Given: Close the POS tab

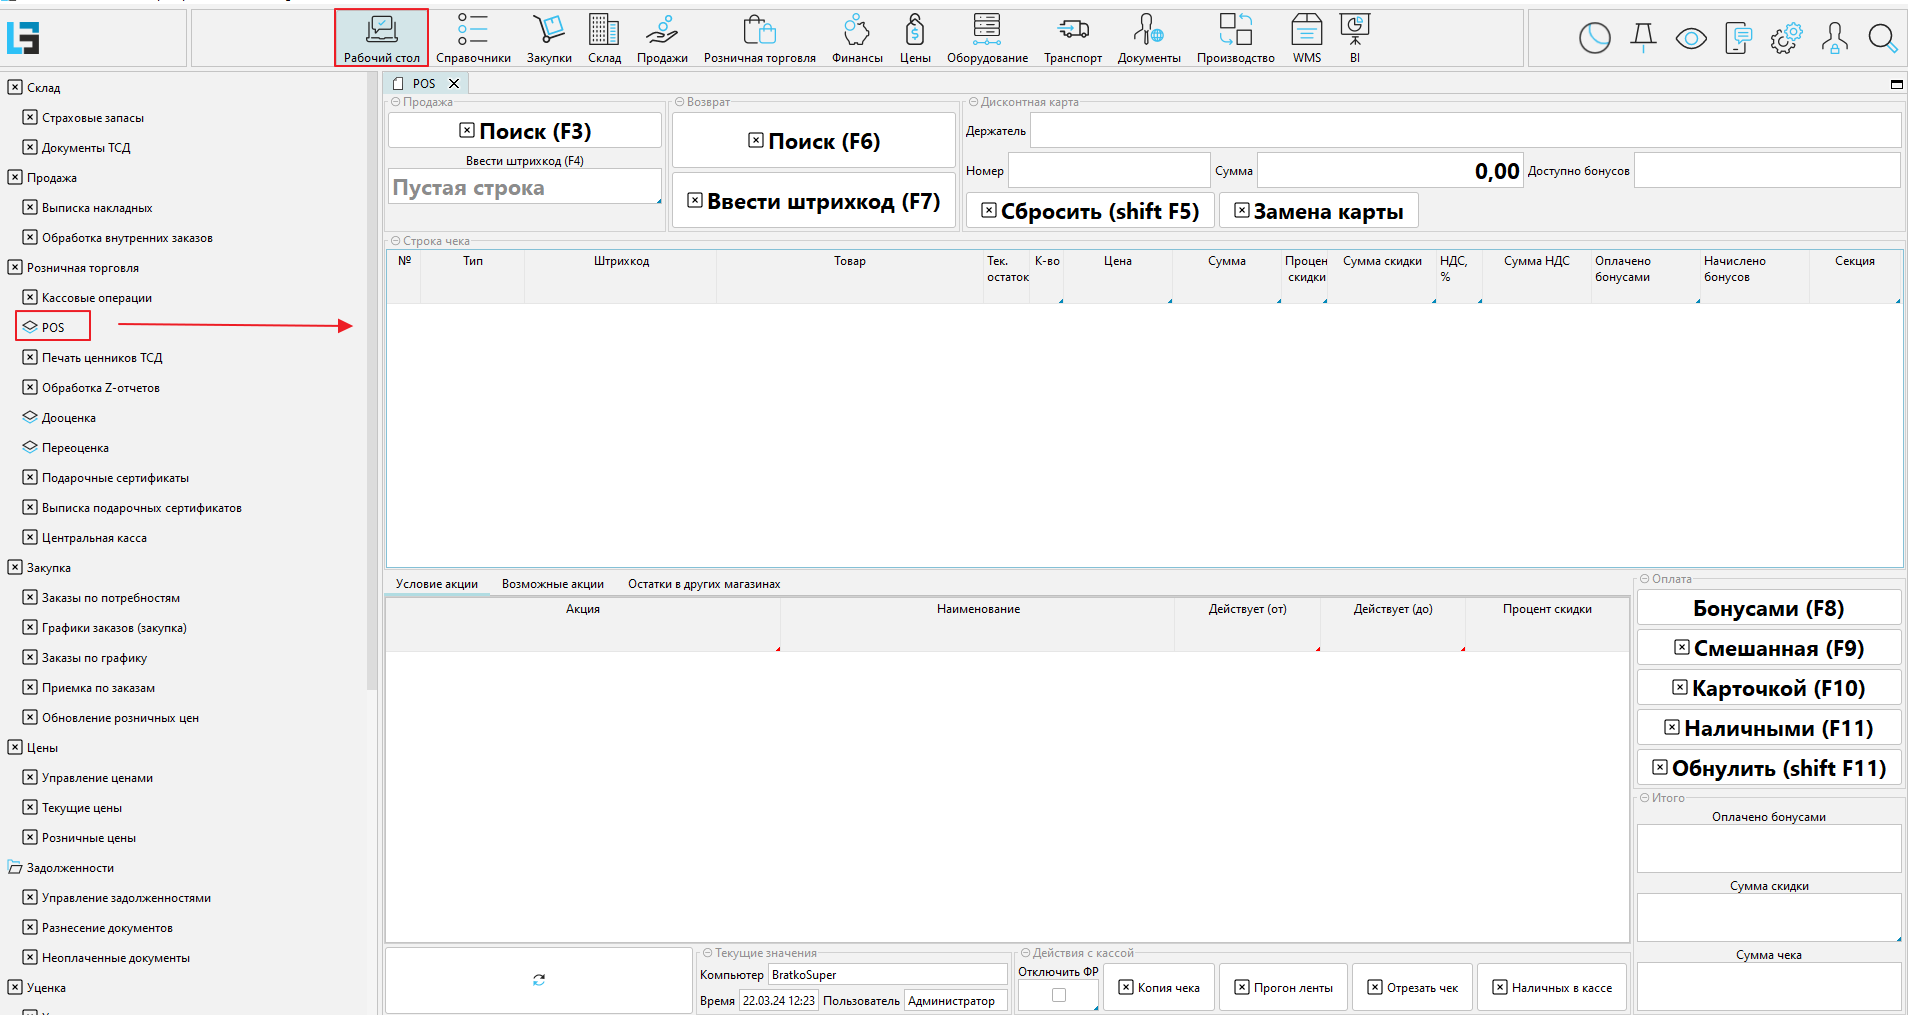Looking at the screenshot, I should [x=454, y=84].
